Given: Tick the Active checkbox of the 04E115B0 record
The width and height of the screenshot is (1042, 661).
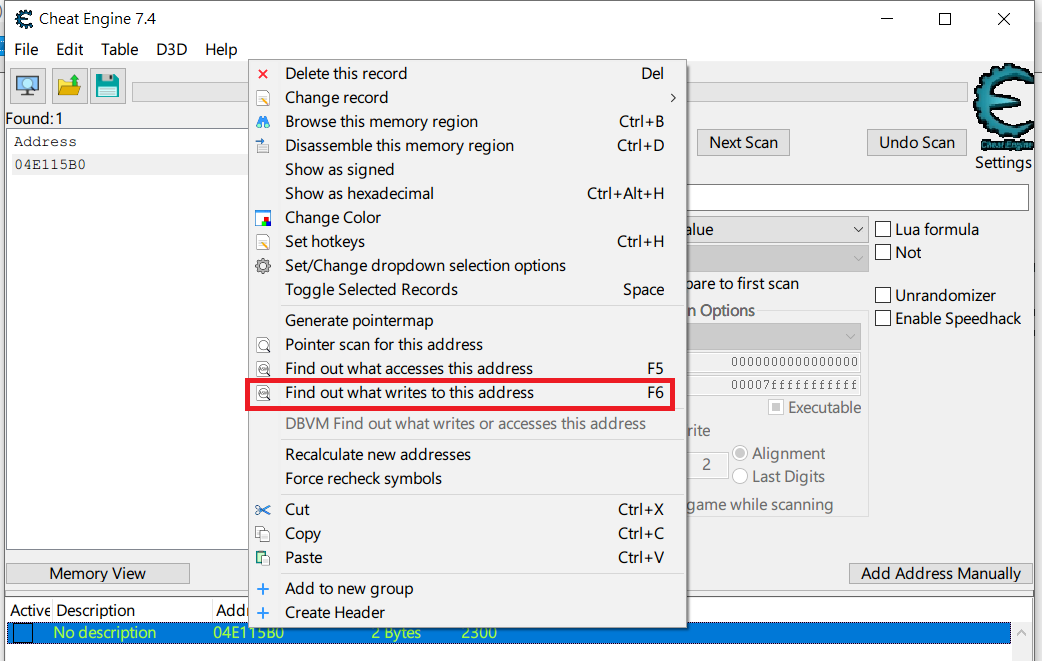Looking at the screenshot, I should [23, 633].
